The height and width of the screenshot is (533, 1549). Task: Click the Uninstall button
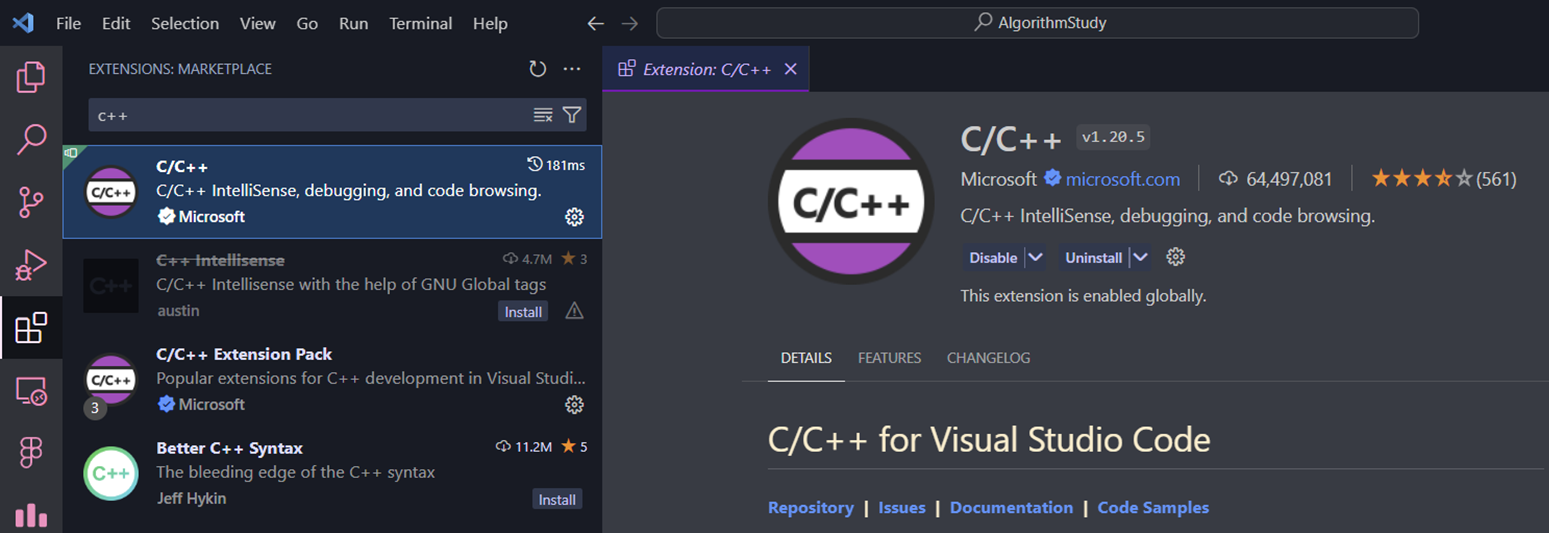click(x=1094, y=257)
